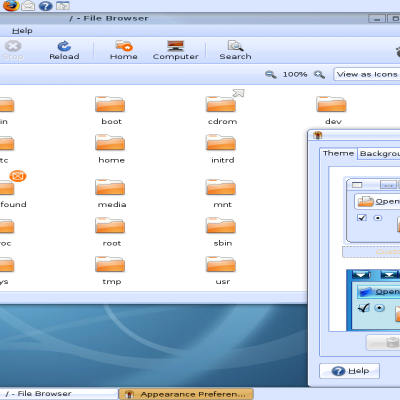This screenshot has width=400, height=400.
Task: Select the tmp folder
Action: pos(110,264)
